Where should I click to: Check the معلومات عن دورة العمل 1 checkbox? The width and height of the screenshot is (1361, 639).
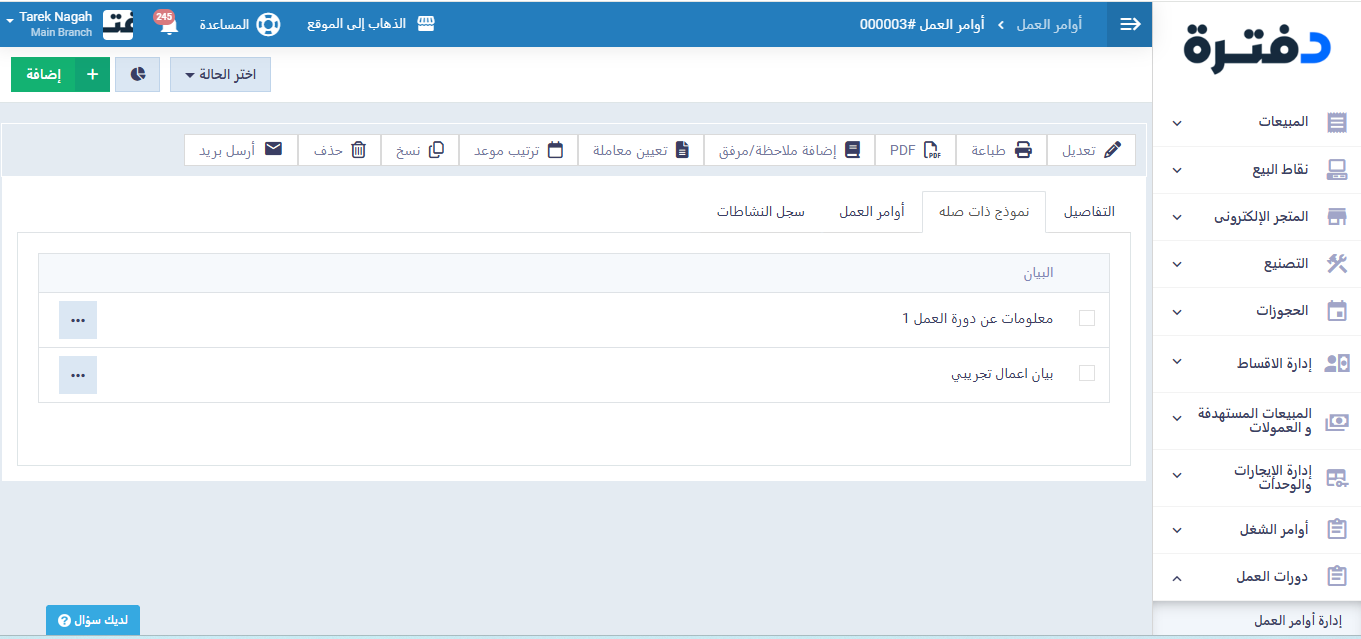click(1087, 318)
